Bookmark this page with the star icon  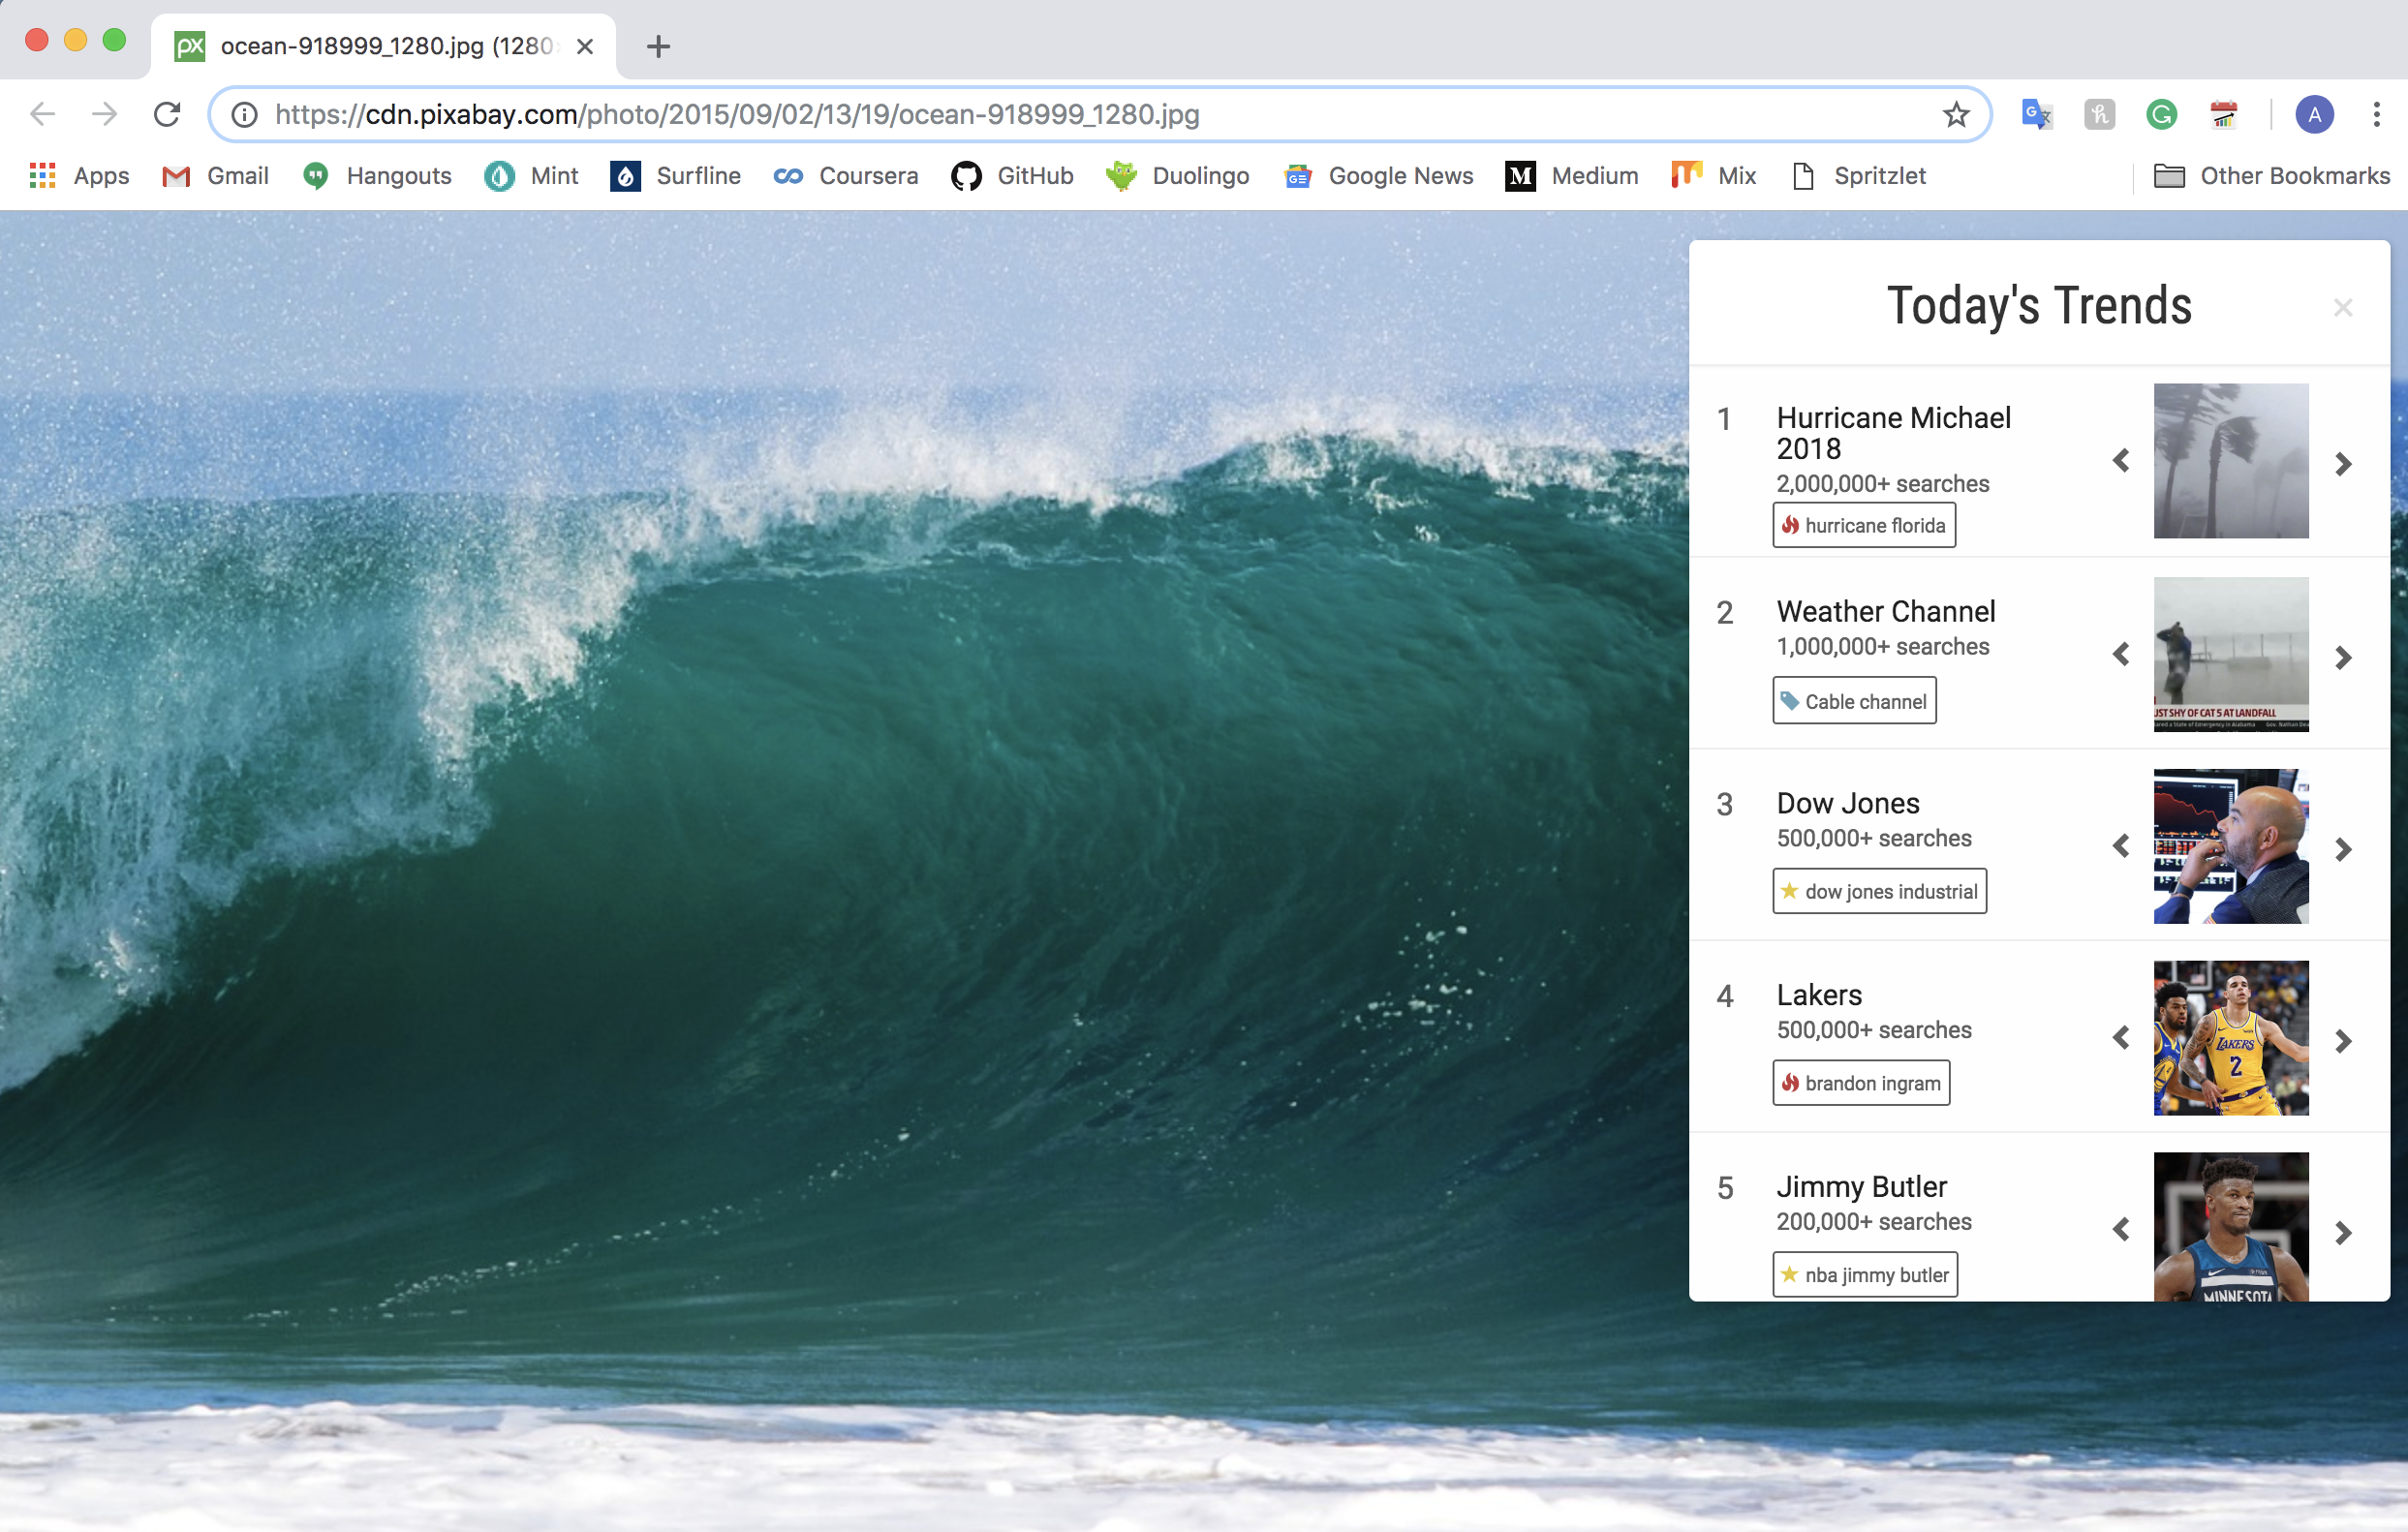pos(1956,114)
